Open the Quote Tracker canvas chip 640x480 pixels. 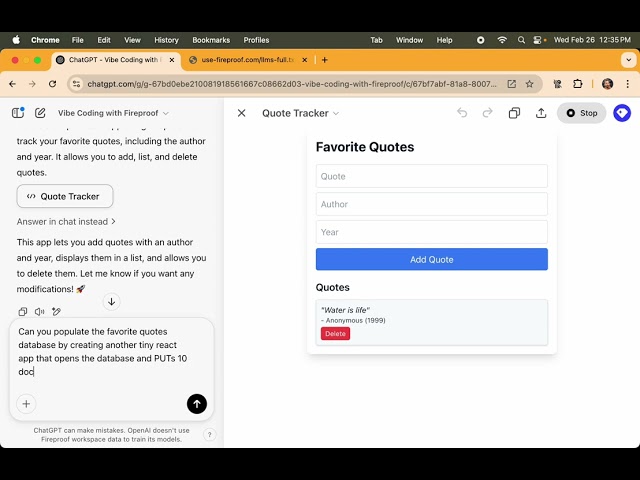(65, 196)
